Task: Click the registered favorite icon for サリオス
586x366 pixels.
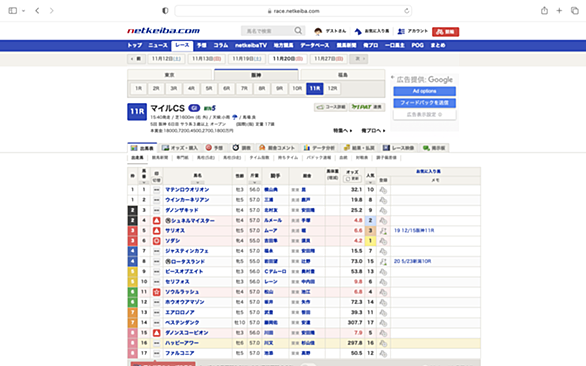Action: (x=383, y=231)
